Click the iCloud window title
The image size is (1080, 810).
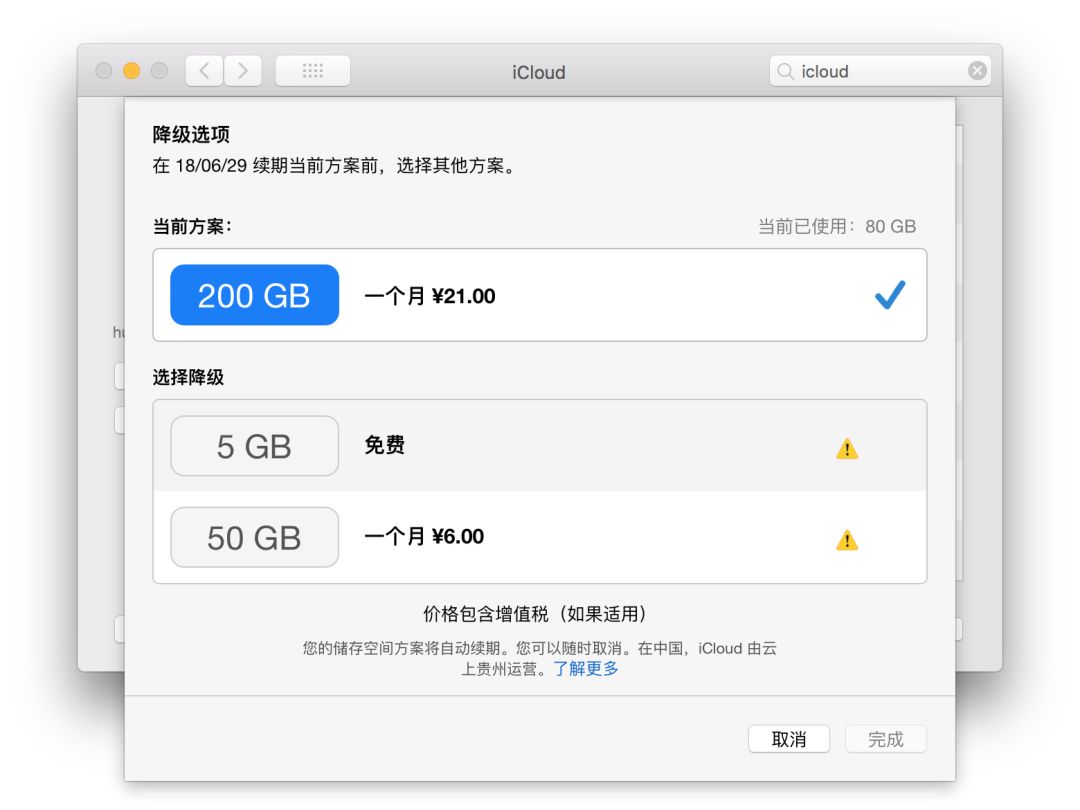pyautogui.click(x=539, y=72)
